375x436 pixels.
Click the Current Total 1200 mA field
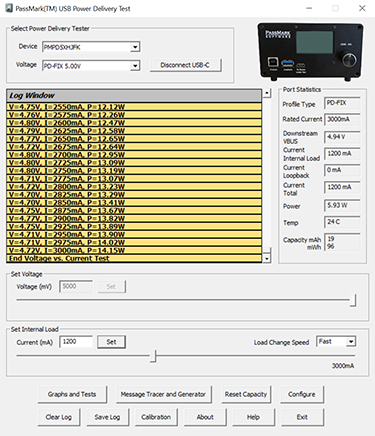coord(342,187)
